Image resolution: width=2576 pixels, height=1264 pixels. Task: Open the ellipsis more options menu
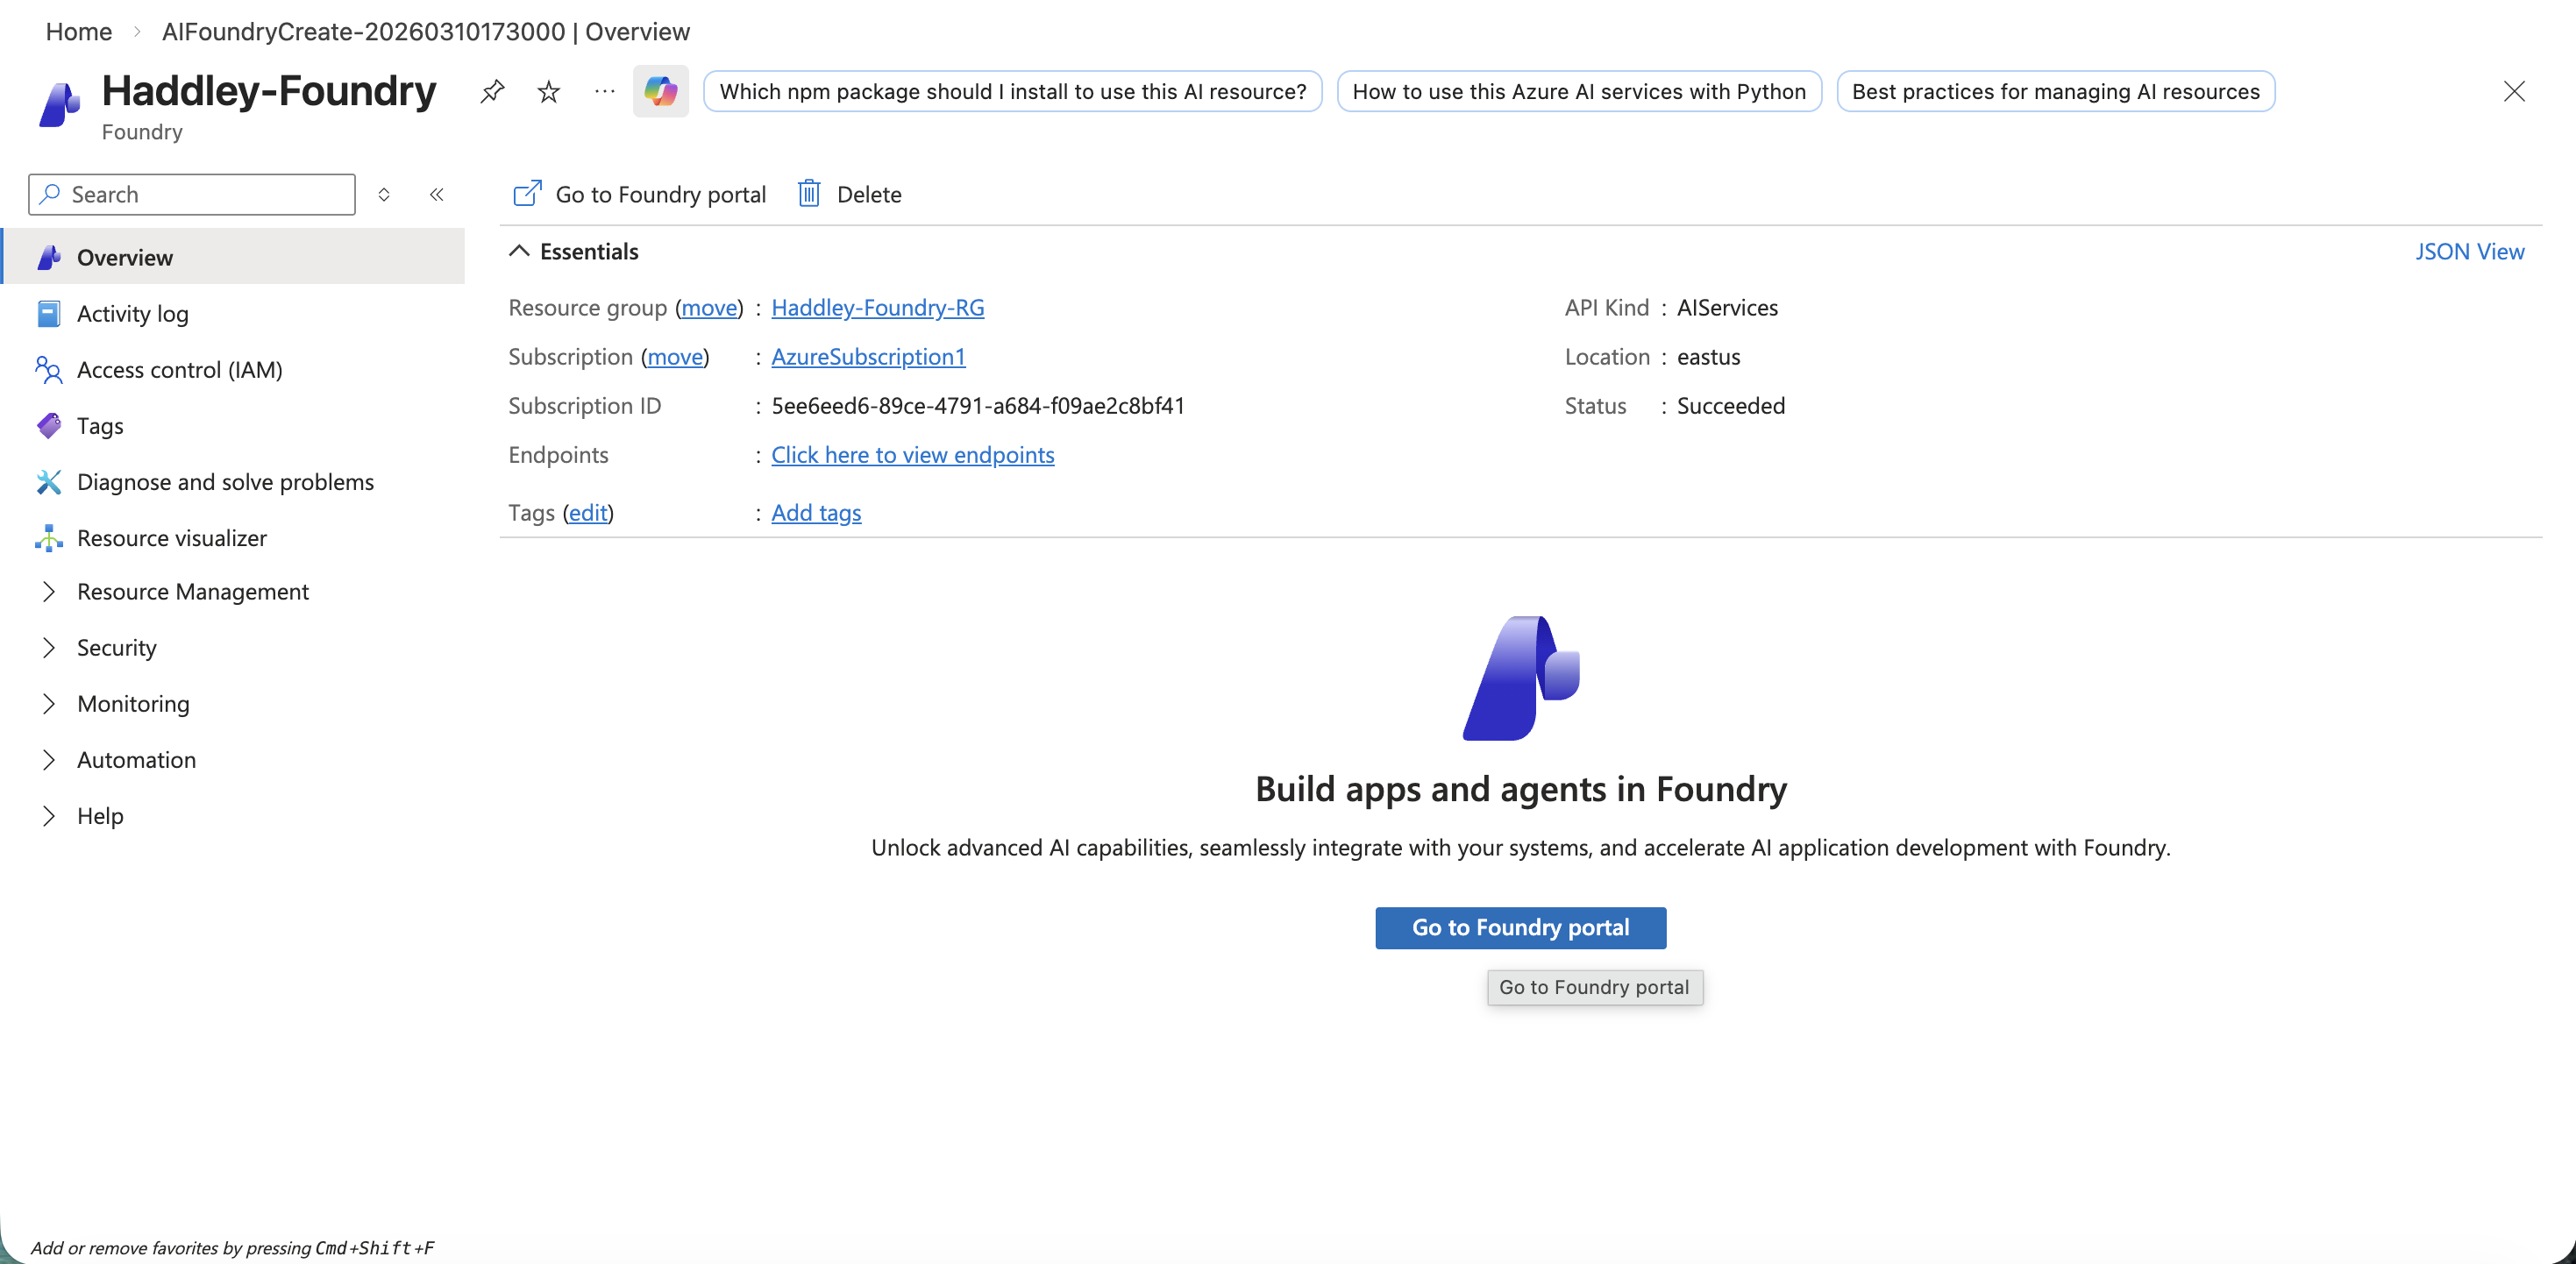(604, 91)
